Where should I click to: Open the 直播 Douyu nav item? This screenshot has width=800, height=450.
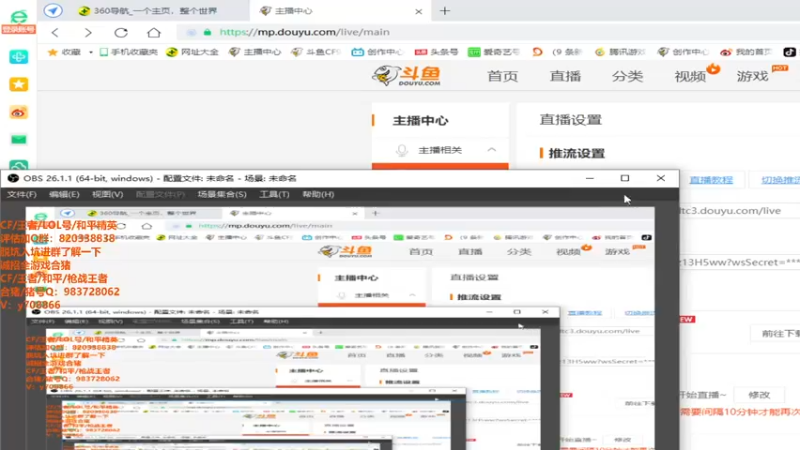click(x=565, y=77)
